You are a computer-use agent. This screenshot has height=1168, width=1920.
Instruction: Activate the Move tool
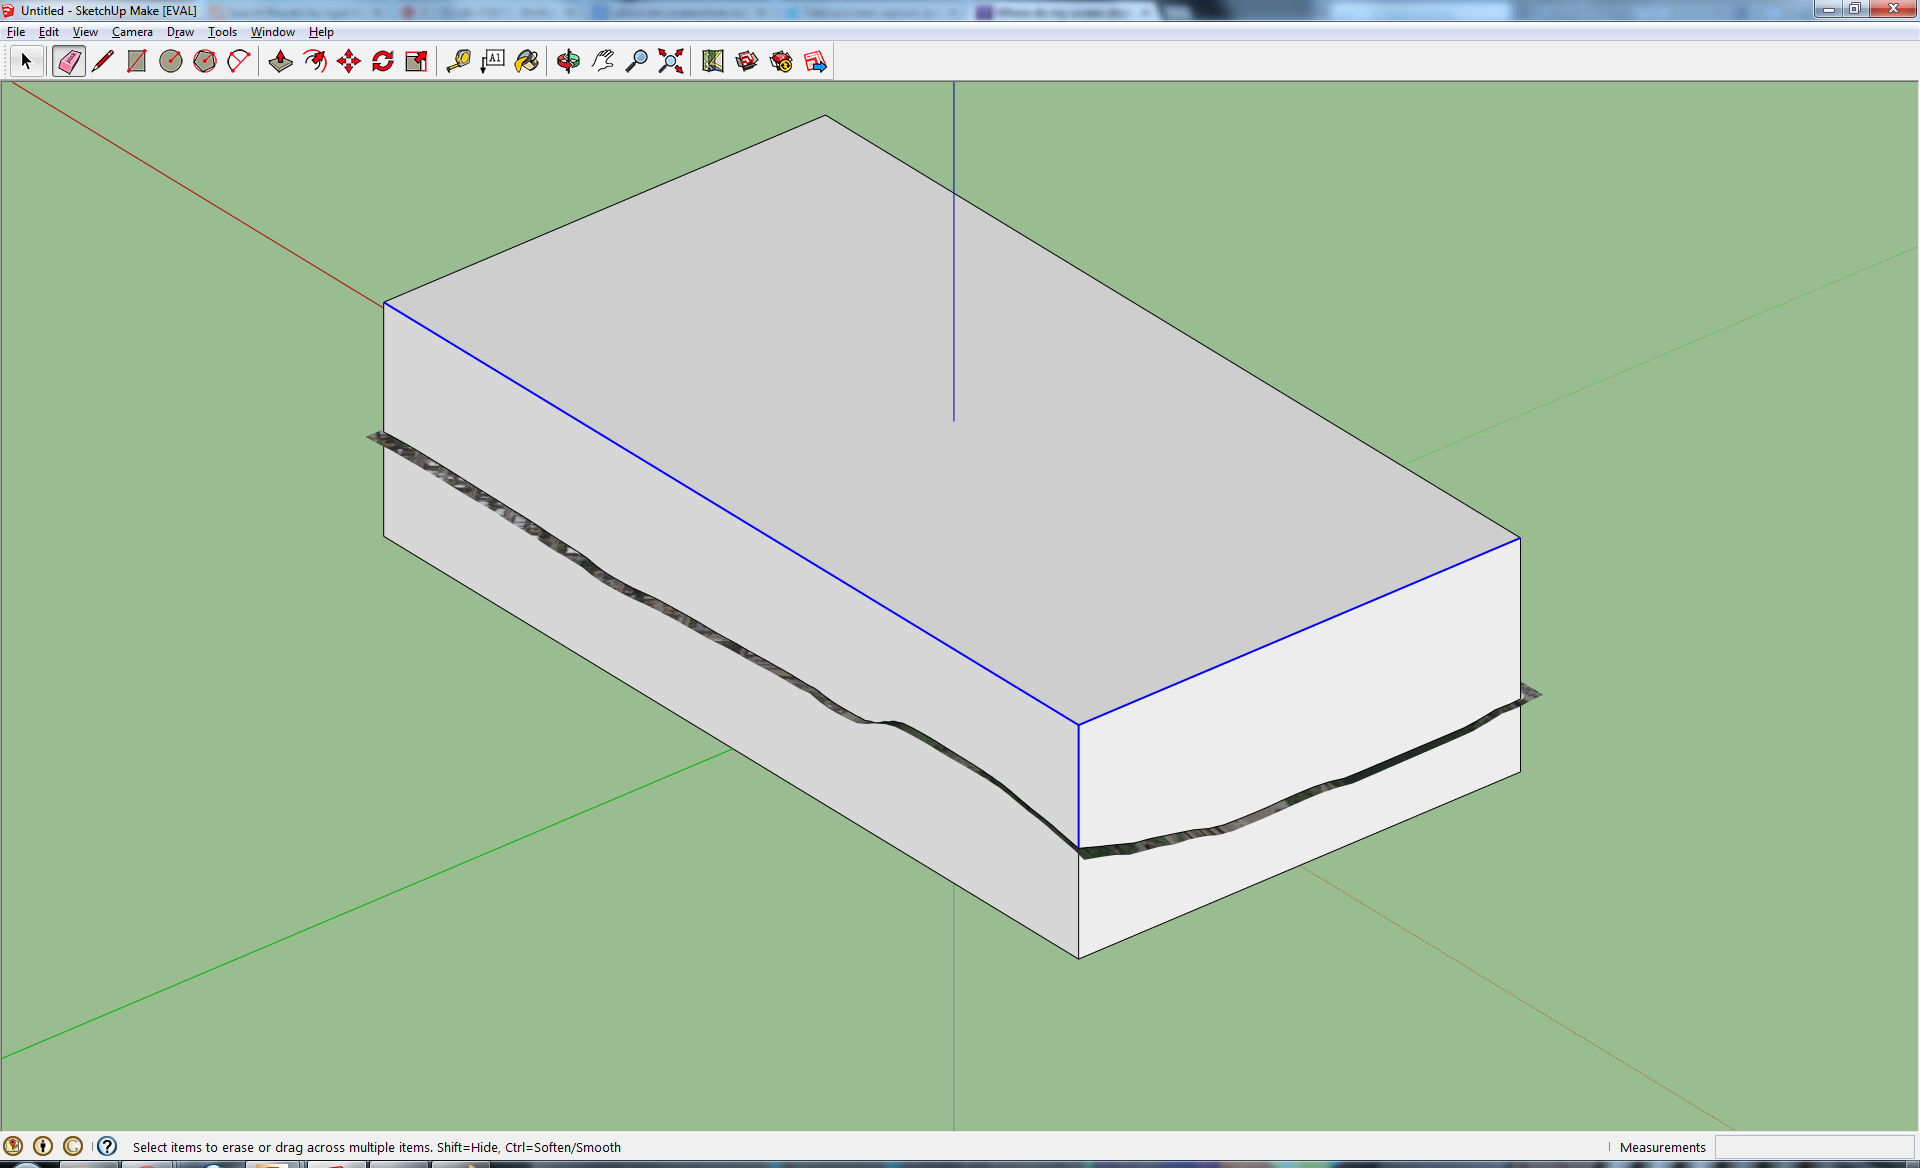tap(349, 62)
